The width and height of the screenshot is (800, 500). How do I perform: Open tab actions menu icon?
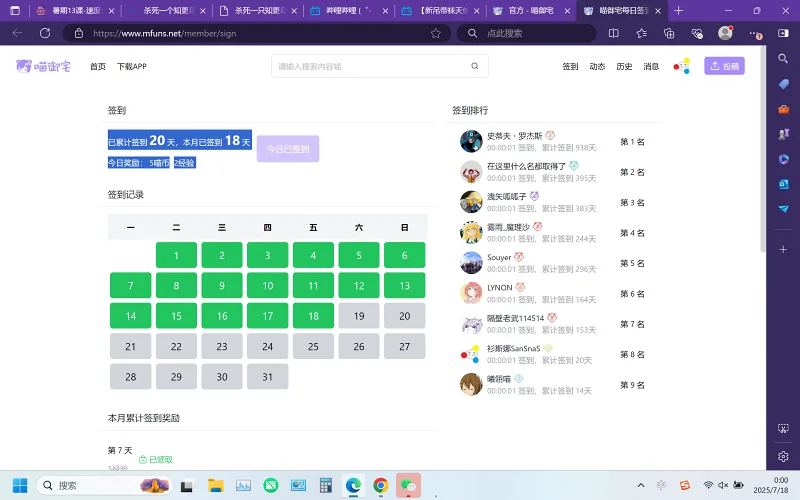(15, 10)
